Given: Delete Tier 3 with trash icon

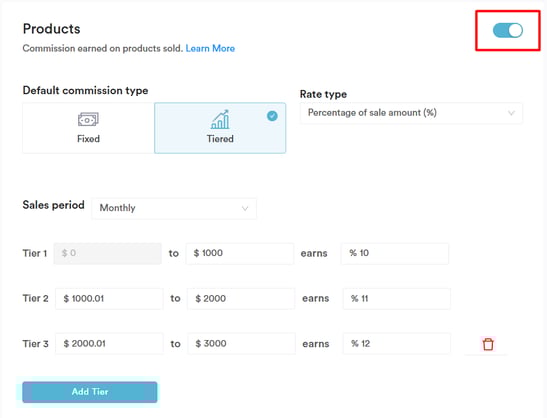Looking at the screenshot, I should 488,344.
